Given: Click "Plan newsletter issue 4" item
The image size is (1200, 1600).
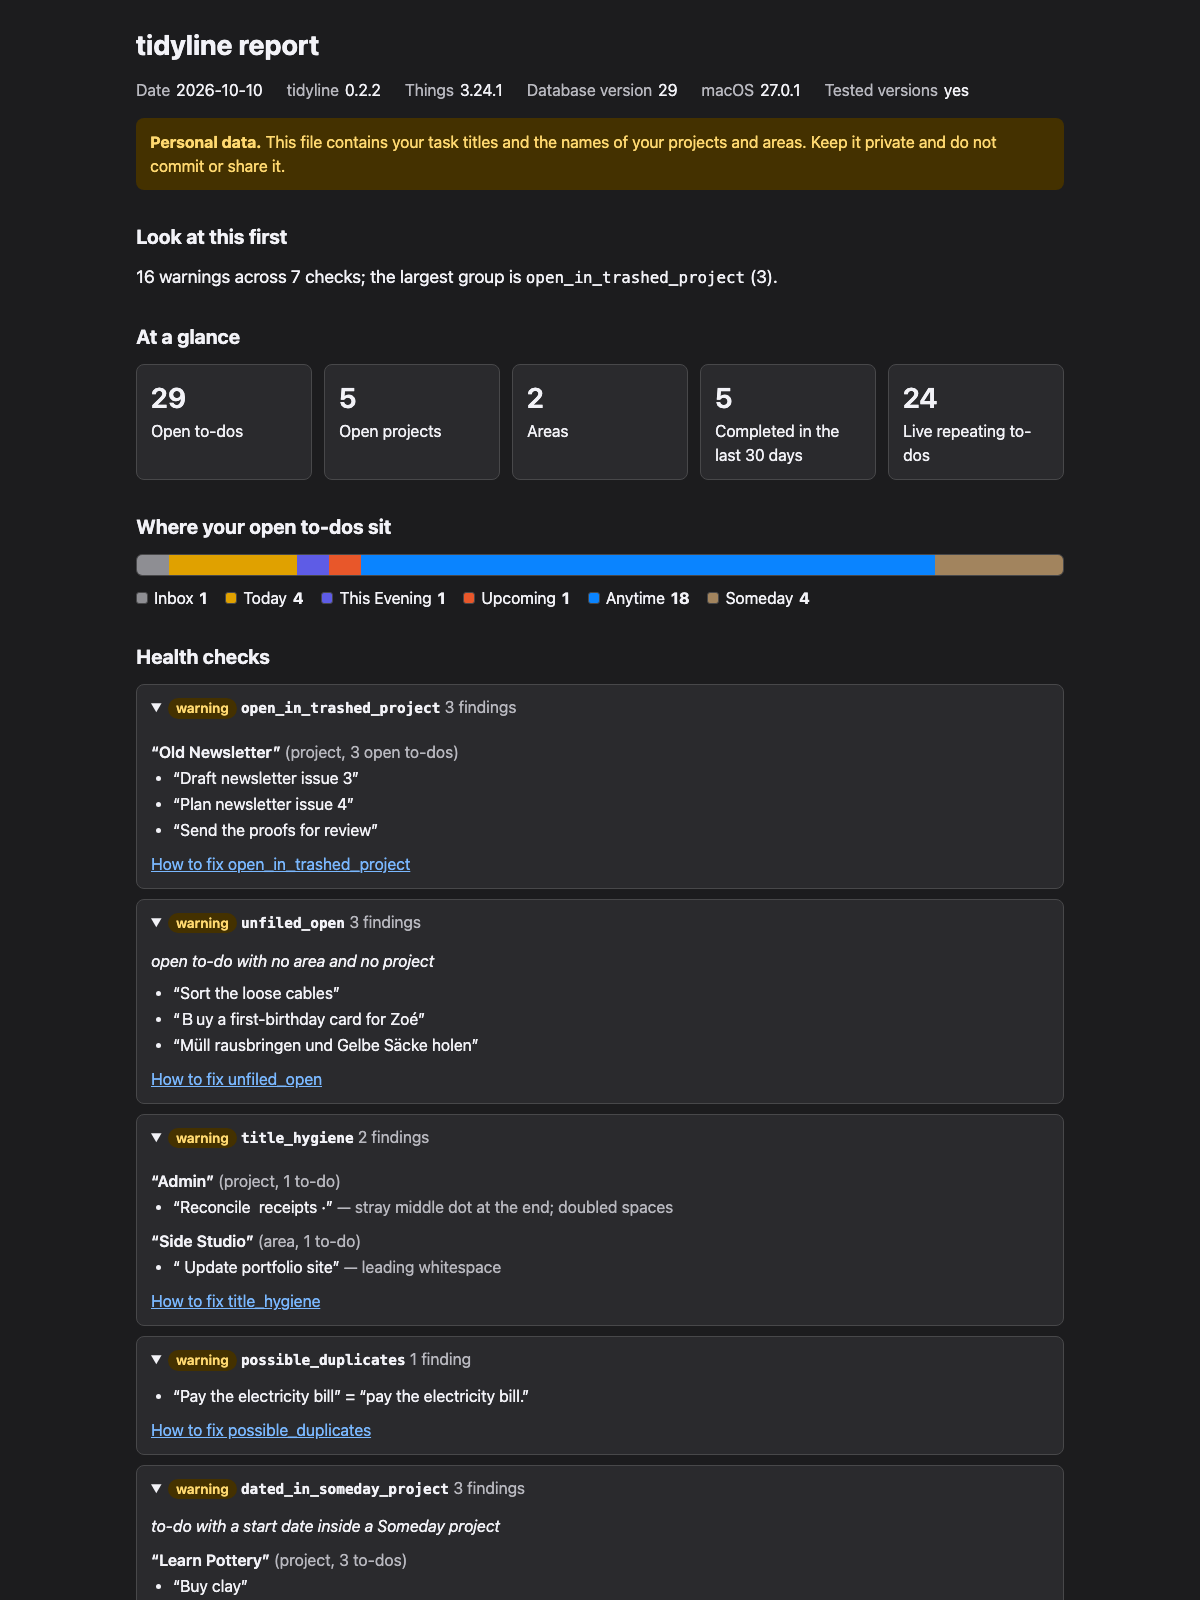Looking at the screenshot, I should (x=263, y=804).
